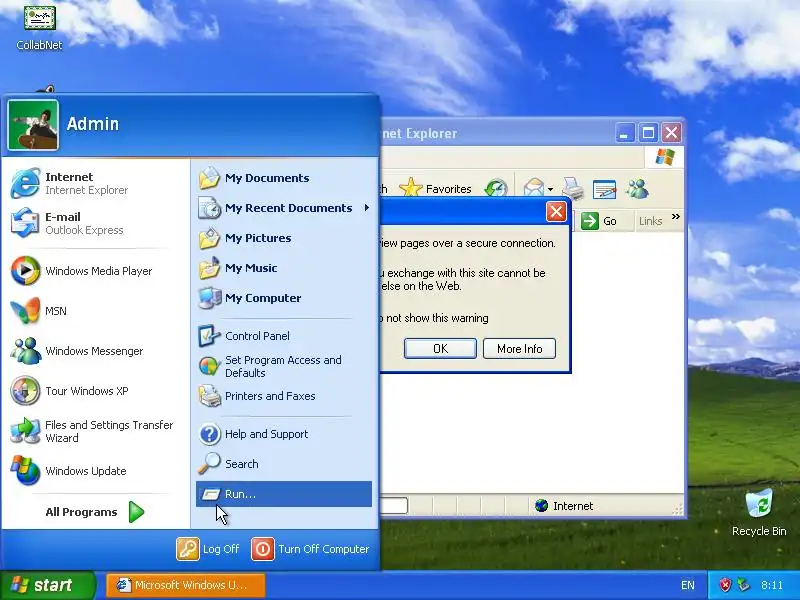The image size is (800, 600).
Task: Open Printers and Faxes
Action: tap(284, 396)
